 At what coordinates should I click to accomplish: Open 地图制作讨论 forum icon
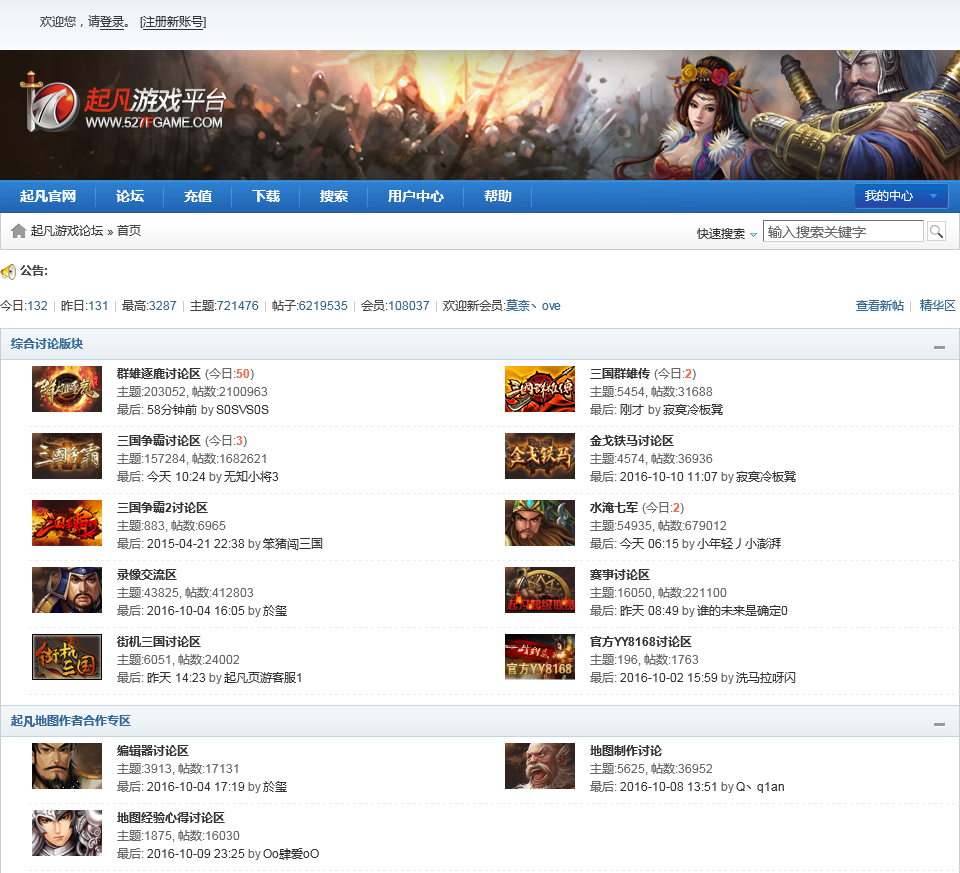pos(540,766)
